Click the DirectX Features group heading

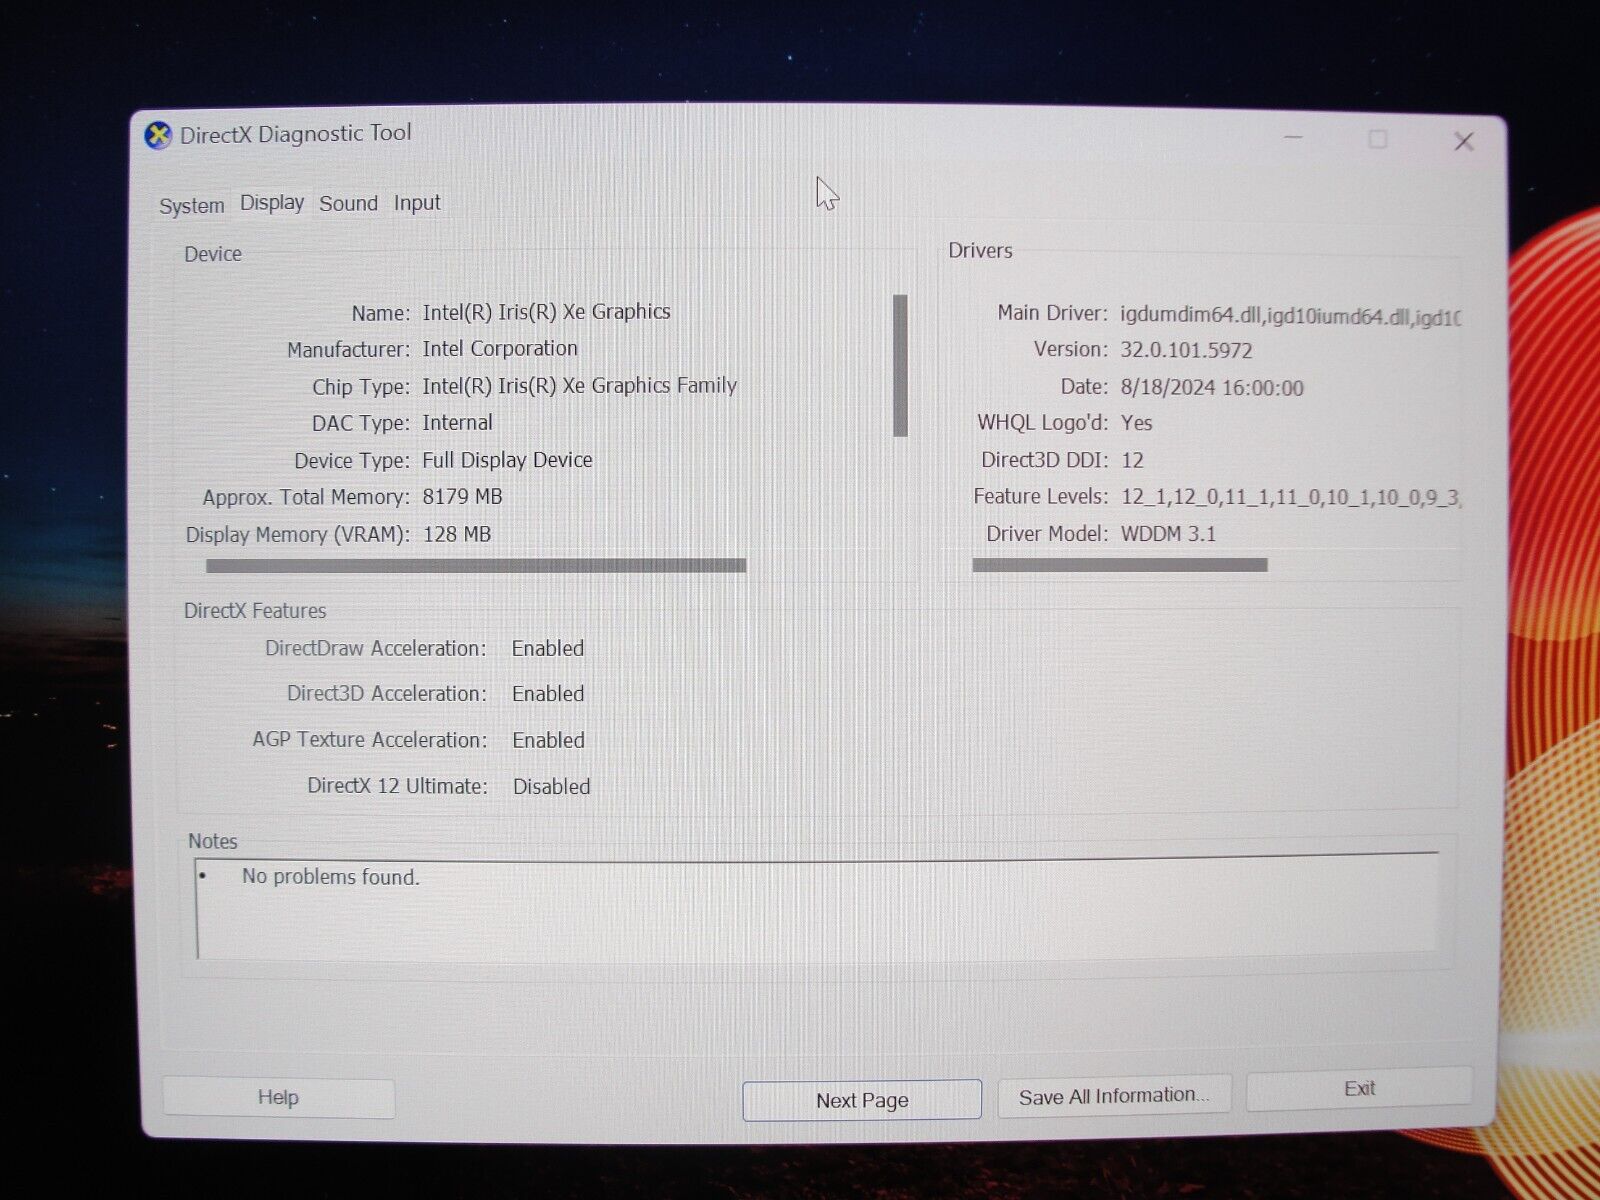[x=255, y=611]
